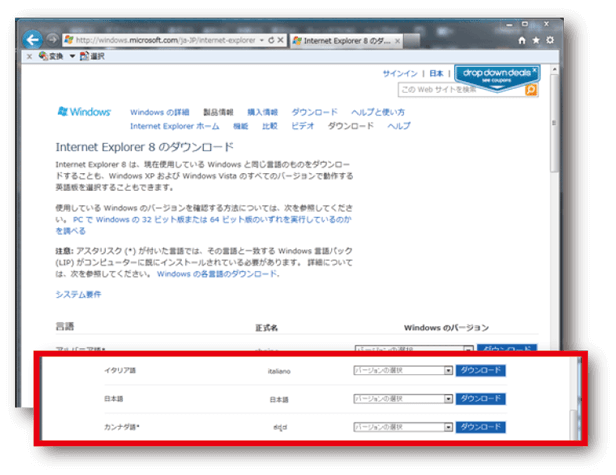Screen dimensions: 616x475
Task: Refresh the page with the reload icon
Action: 271,40
